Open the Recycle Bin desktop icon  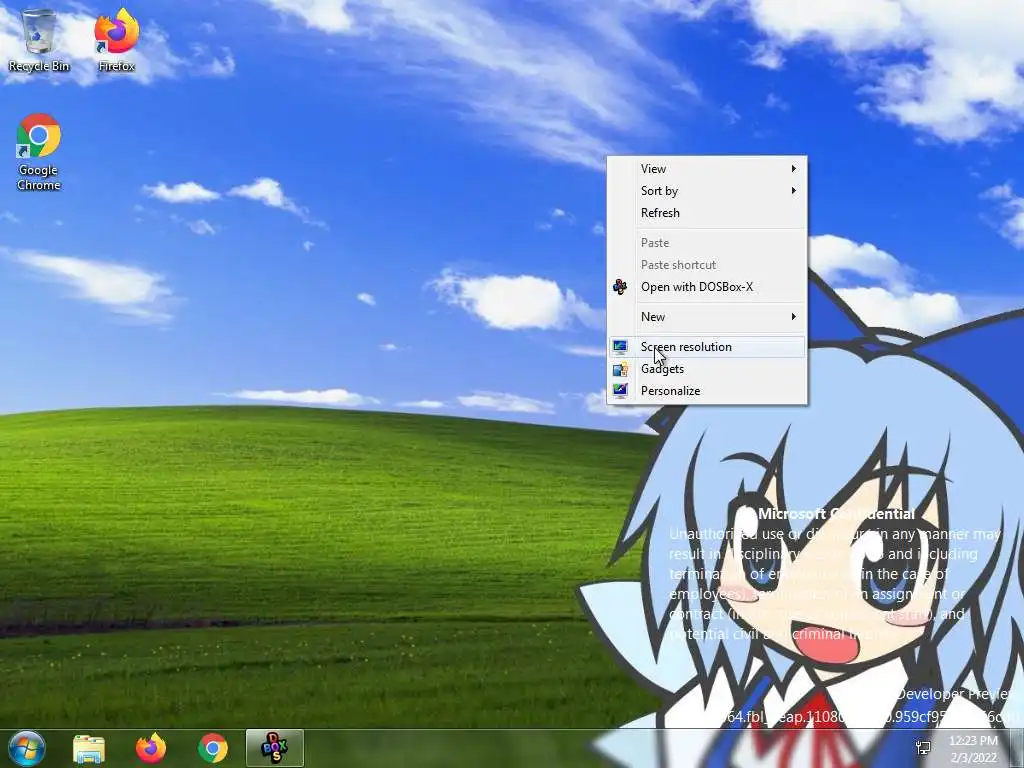click(39, 40)
